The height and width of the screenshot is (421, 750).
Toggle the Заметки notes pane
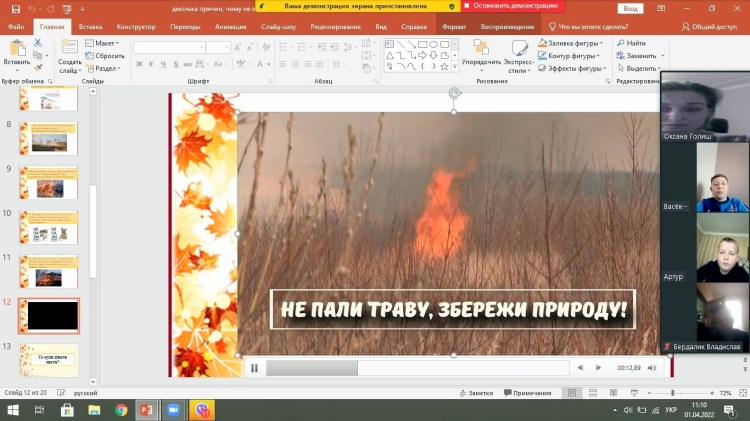pyautogui.click(x=476, y=393)
